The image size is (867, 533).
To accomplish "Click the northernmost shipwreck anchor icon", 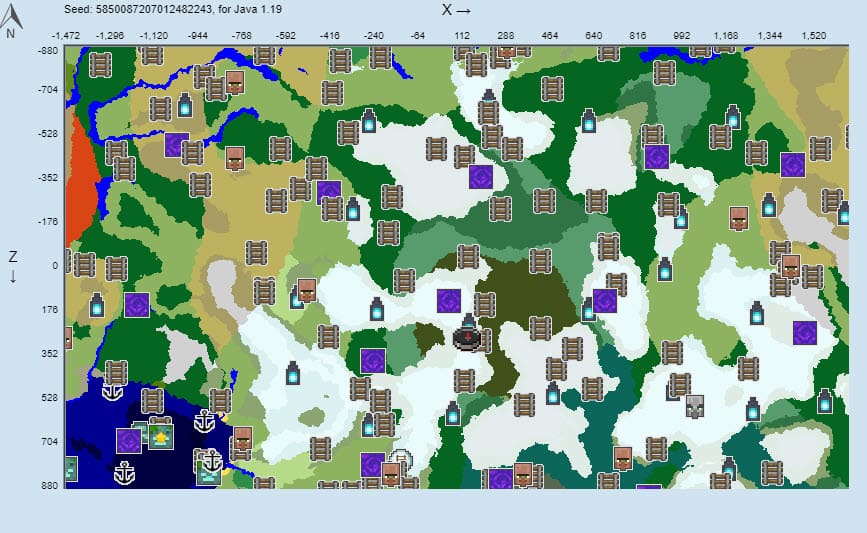I will 112,391.
